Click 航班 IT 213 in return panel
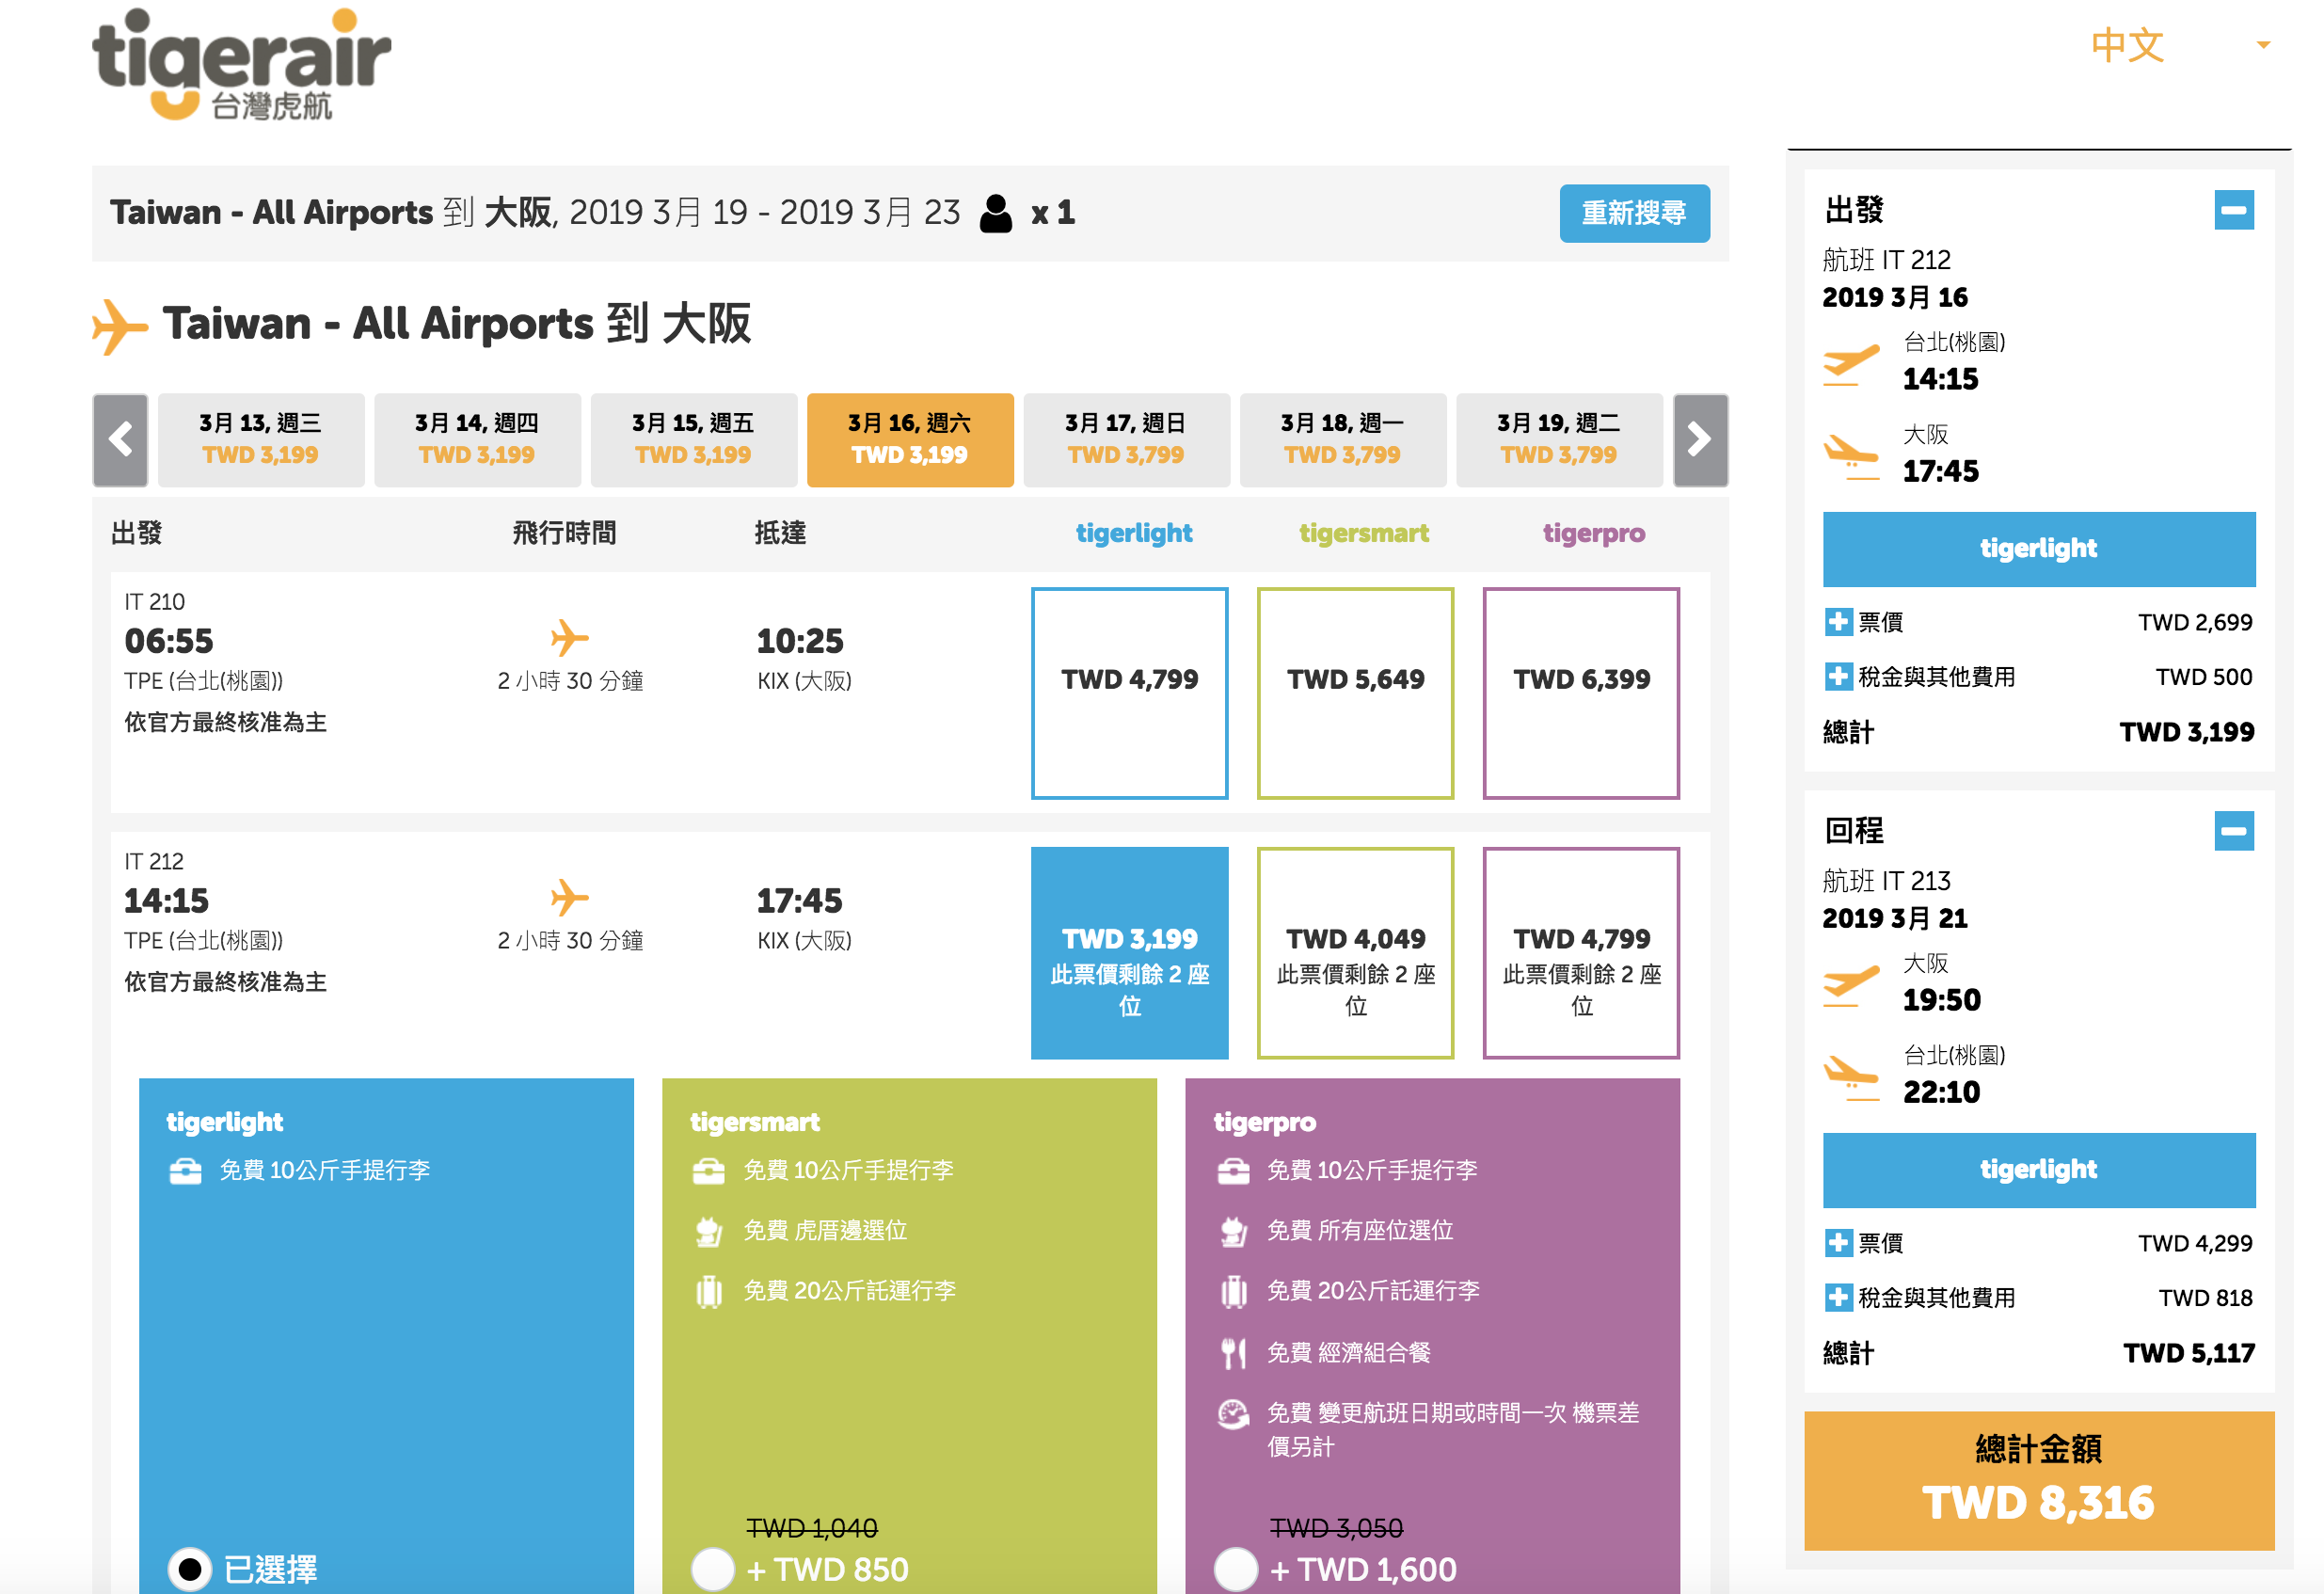This screenshot has height=1594, width=2324. pyautogui.click(x=1886, y=881)
